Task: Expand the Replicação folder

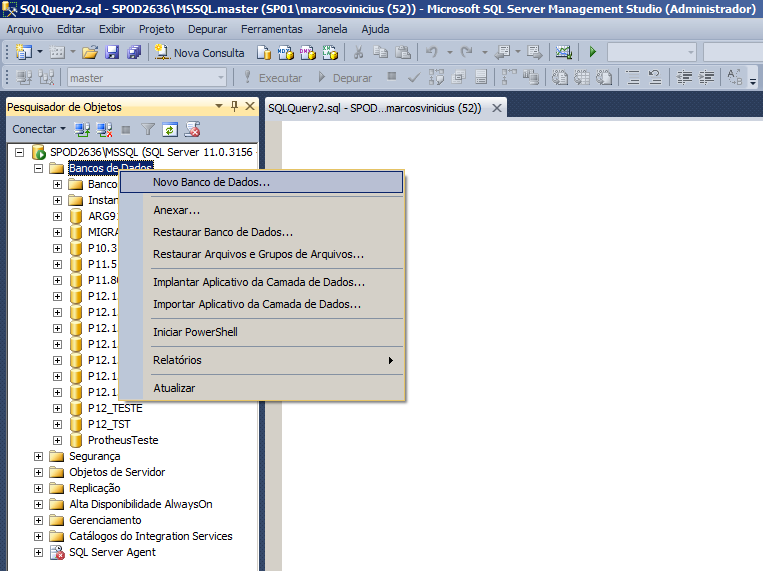Action: [x=38, y=488]
